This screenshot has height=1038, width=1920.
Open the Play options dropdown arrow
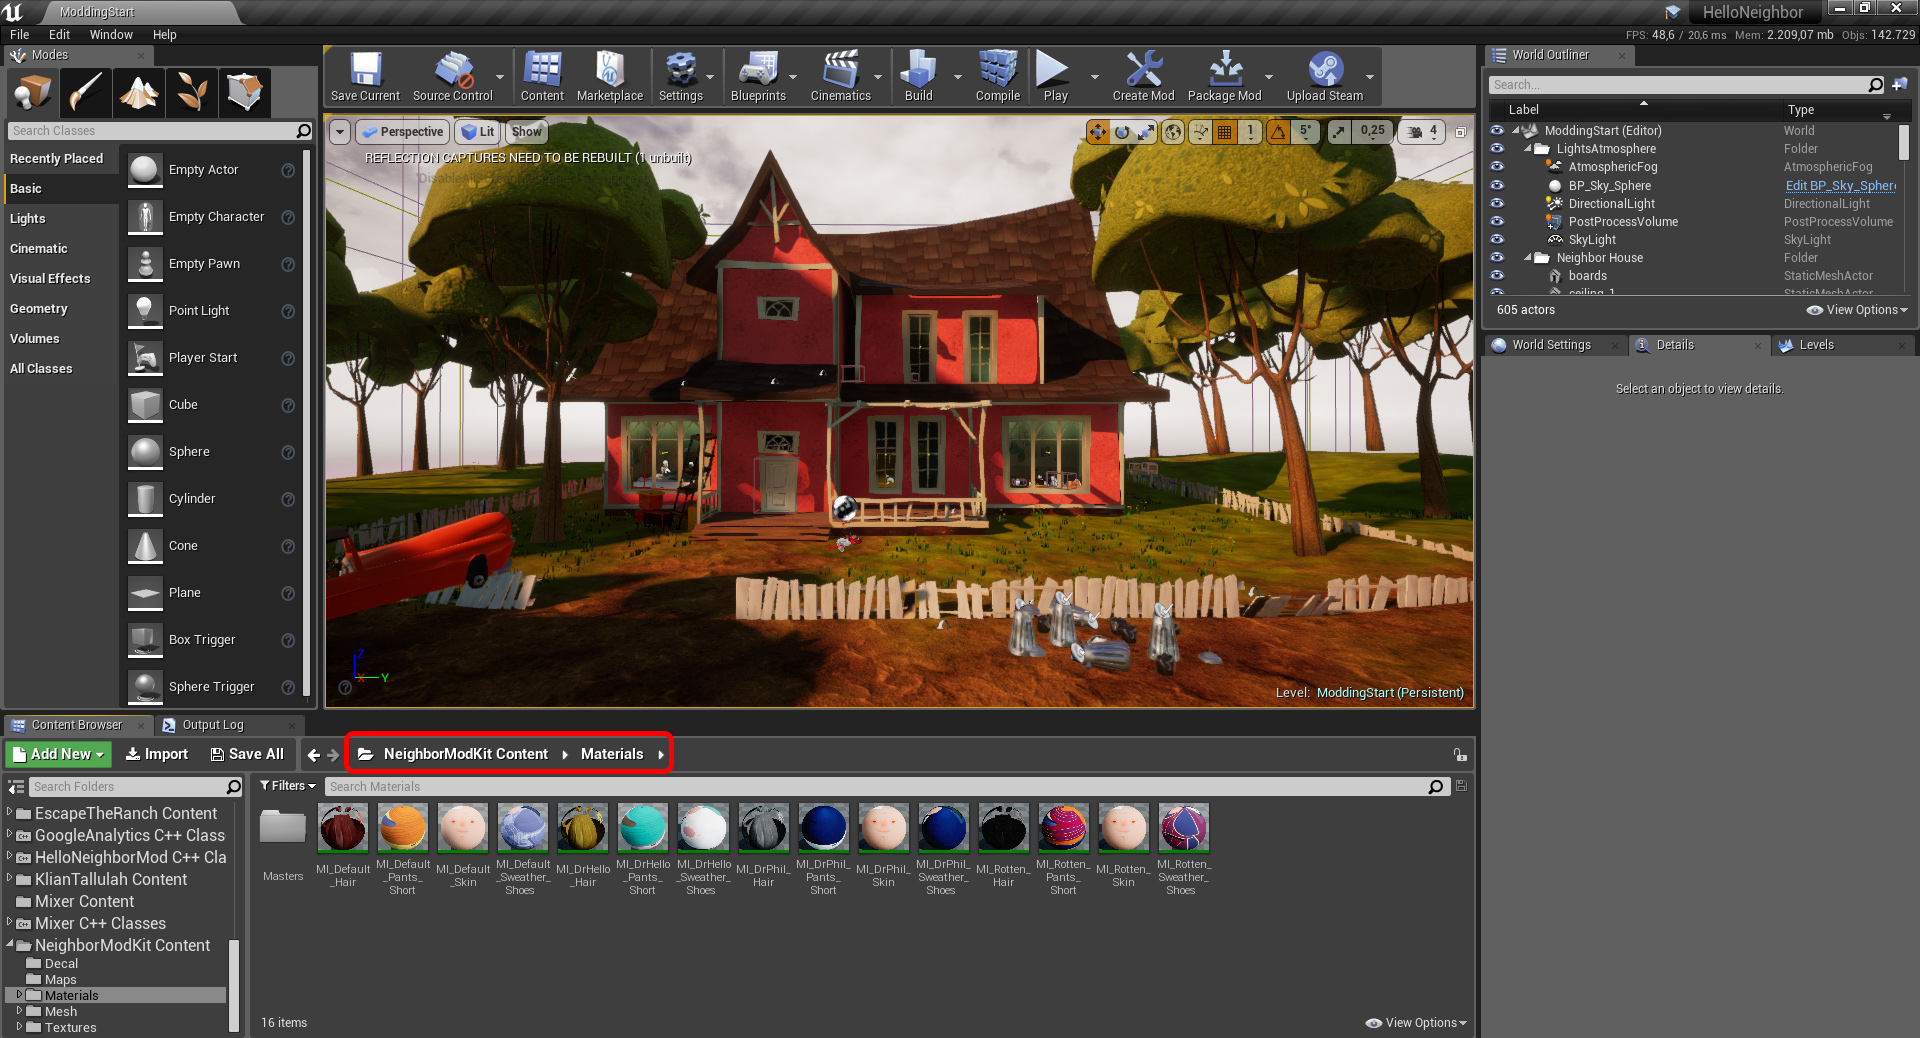(1094, 77)
